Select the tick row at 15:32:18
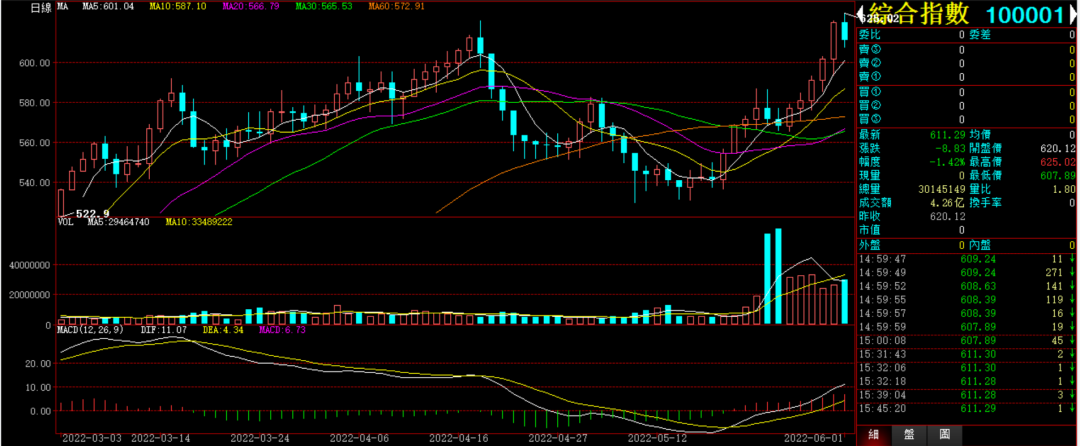1080x446 pixels. click(x=967, y=381)
